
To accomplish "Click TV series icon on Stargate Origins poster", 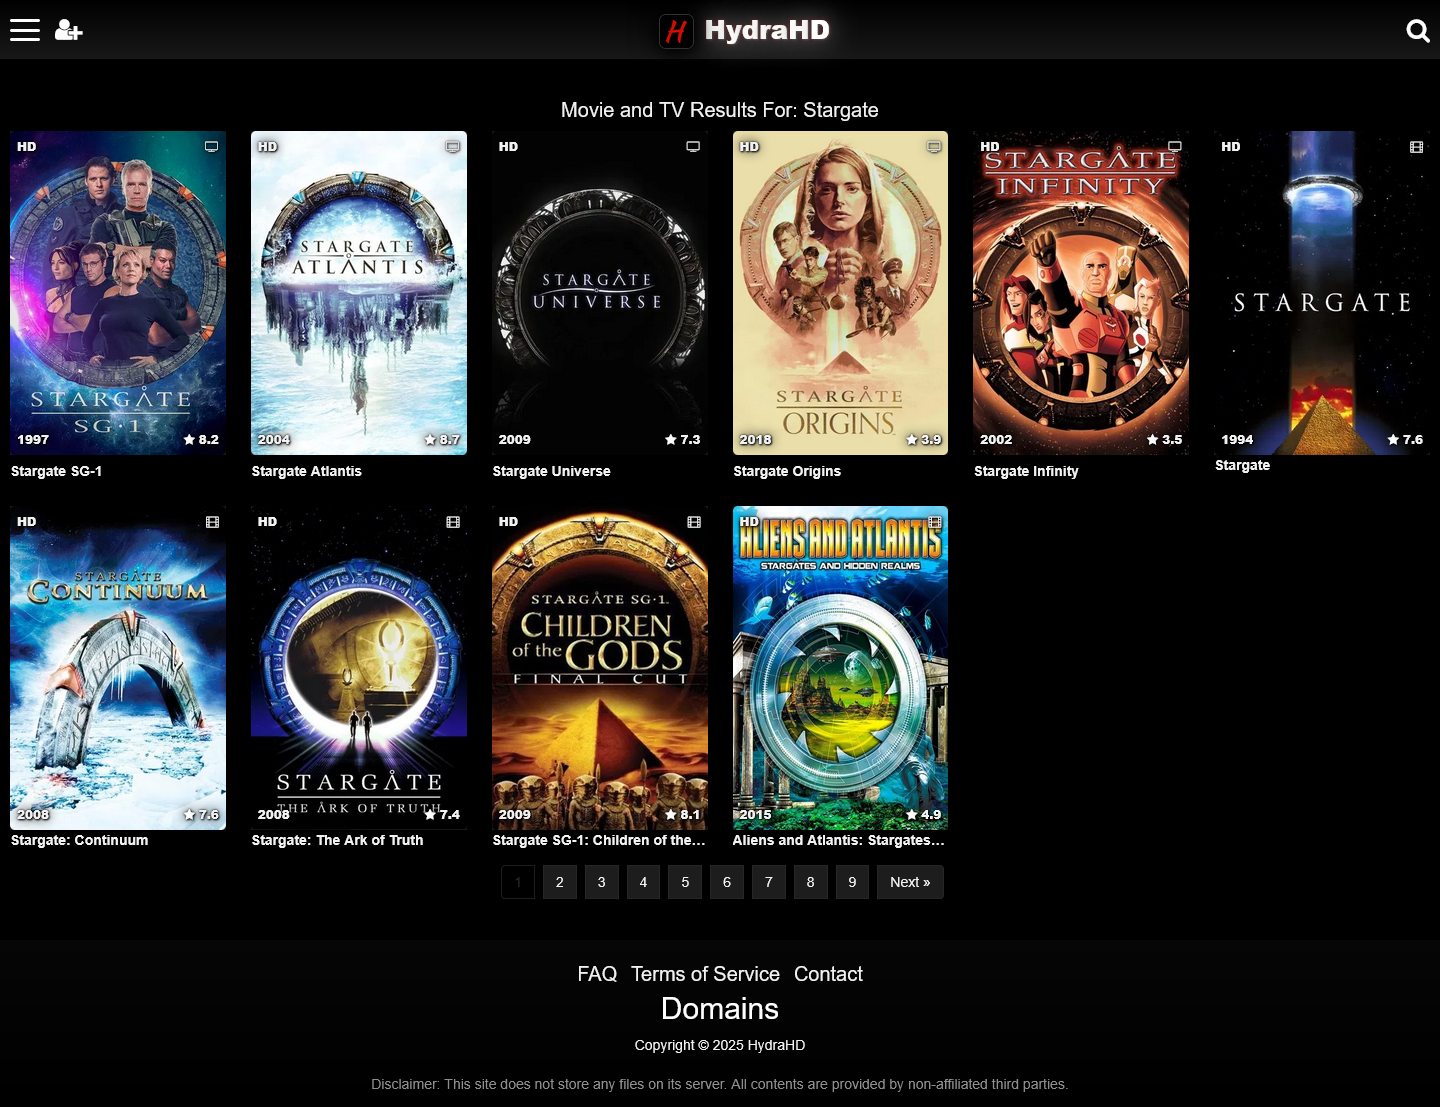I will pyautogui.click(x=934, y=147).
